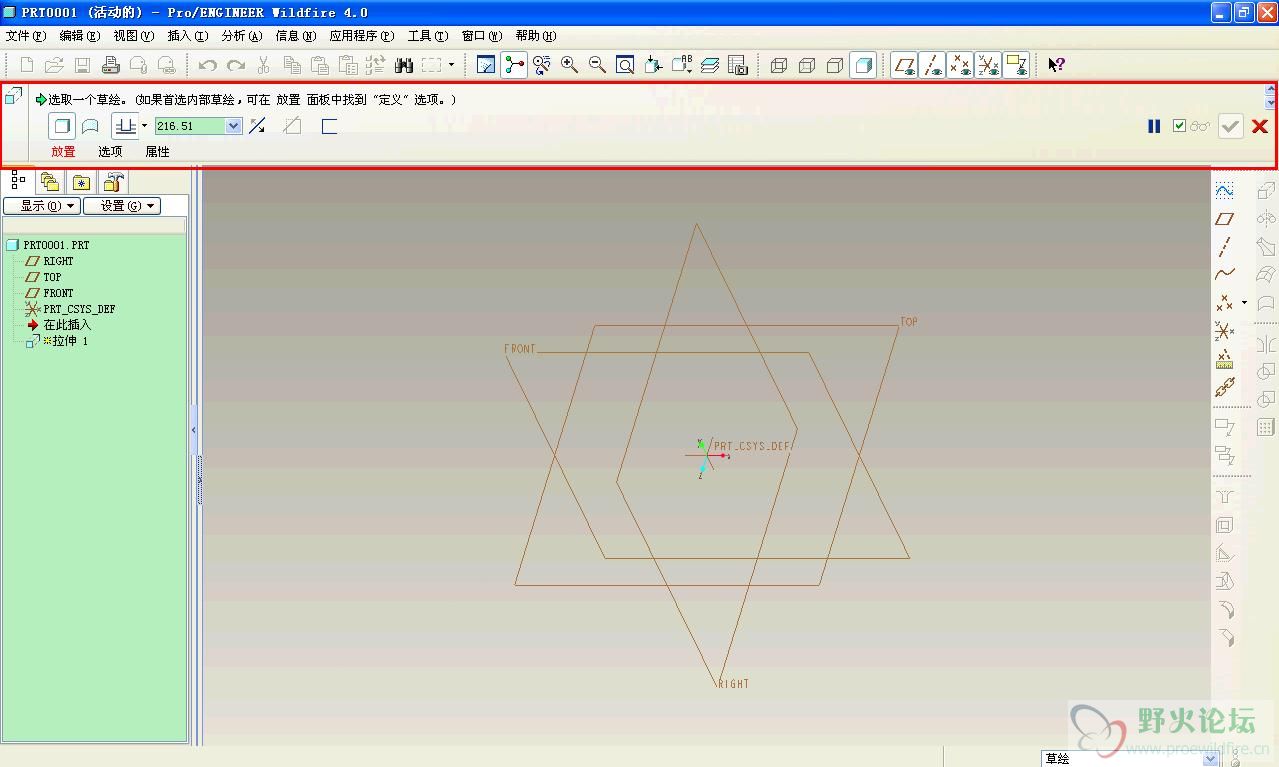Open the Saved view list icon
Viewport: 1279px width, 767px height.
(682, 65)
